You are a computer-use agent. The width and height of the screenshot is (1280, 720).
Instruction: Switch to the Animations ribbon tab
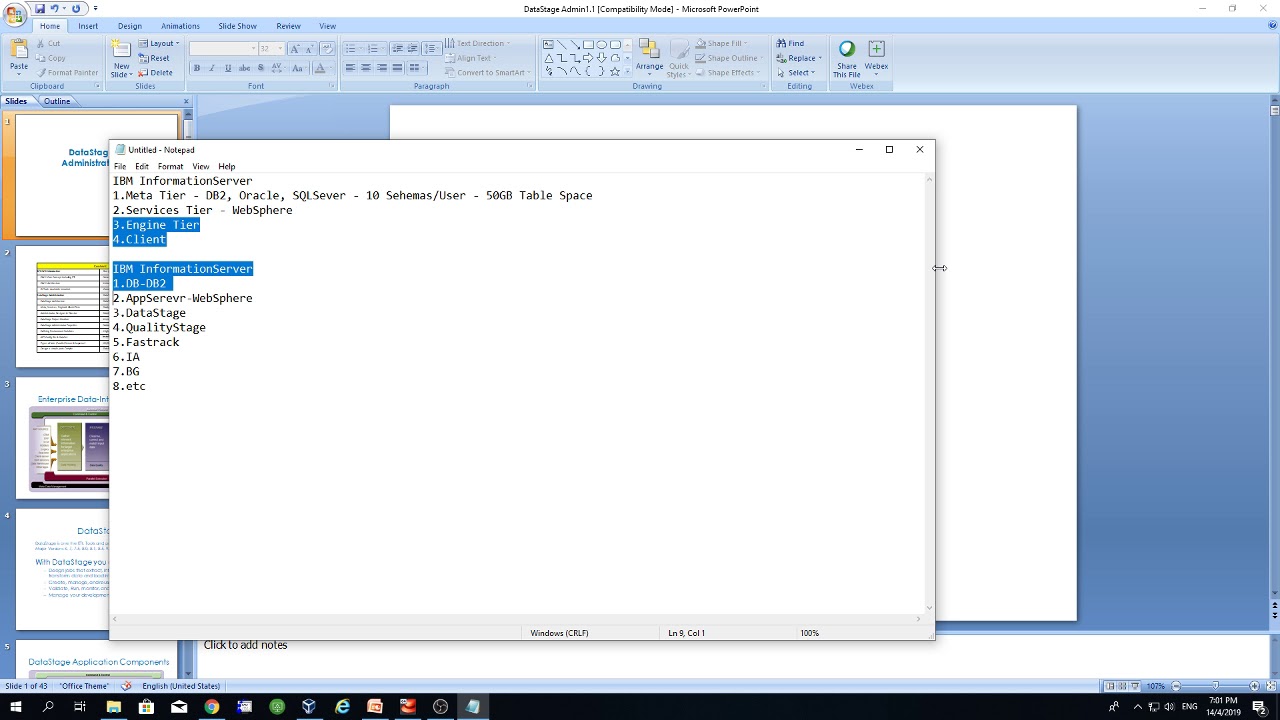click(x=180, y=26)
